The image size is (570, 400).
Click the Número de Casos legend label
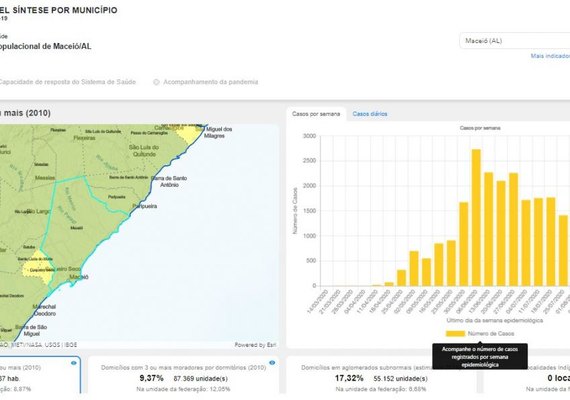491,334
